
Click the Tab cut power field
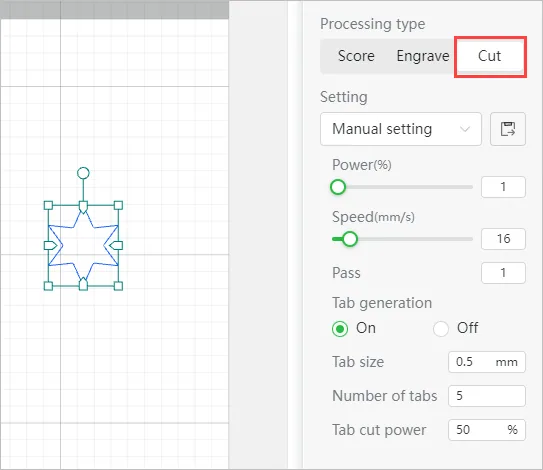pos(487,430)
